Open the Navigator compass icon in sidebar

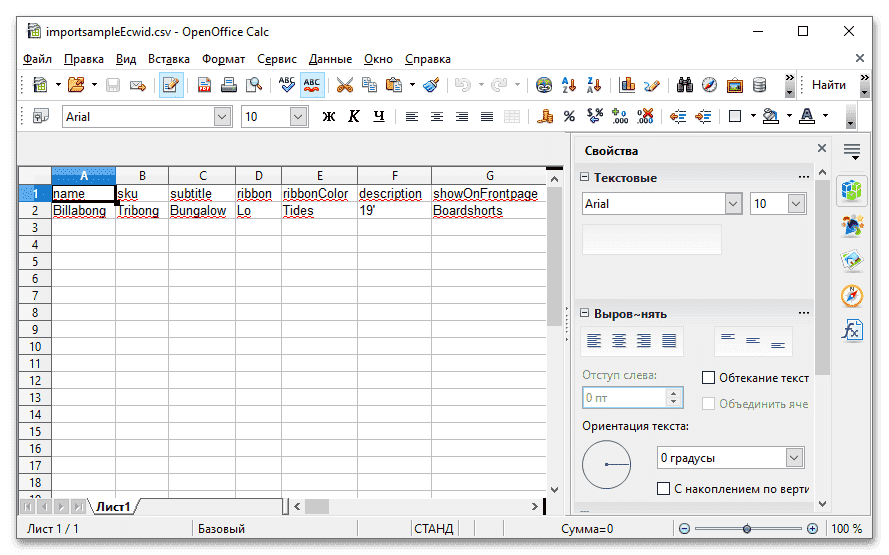(x=852, y=295)
